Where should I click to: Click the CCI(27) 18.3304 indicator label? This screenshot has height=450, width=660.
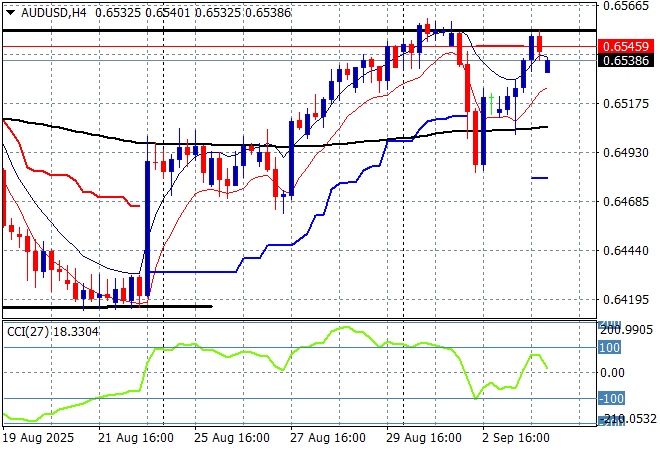coord(53,332)
